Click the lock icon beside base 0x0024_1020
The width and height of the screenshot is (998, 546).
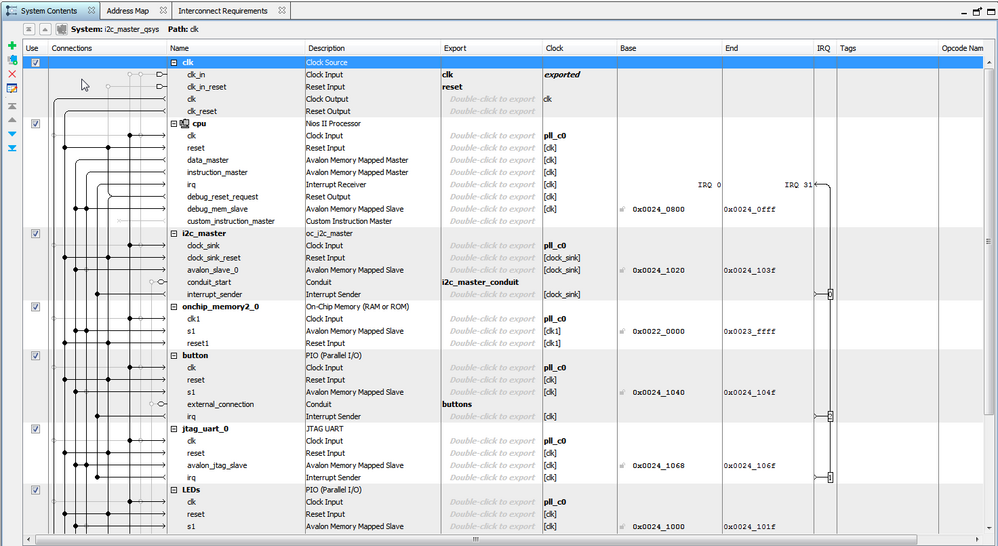click(x=622, y=270)
